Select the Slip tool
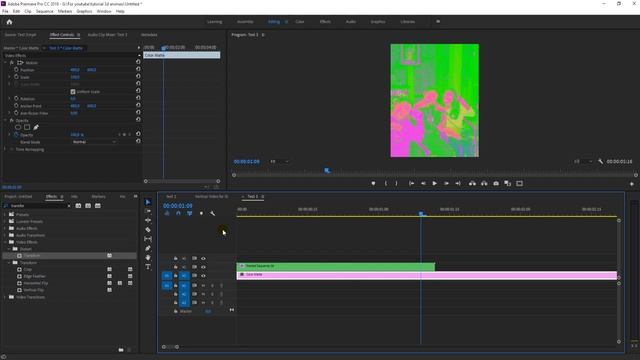The height and width of the screenshot is (360, 640). point(148,239)
